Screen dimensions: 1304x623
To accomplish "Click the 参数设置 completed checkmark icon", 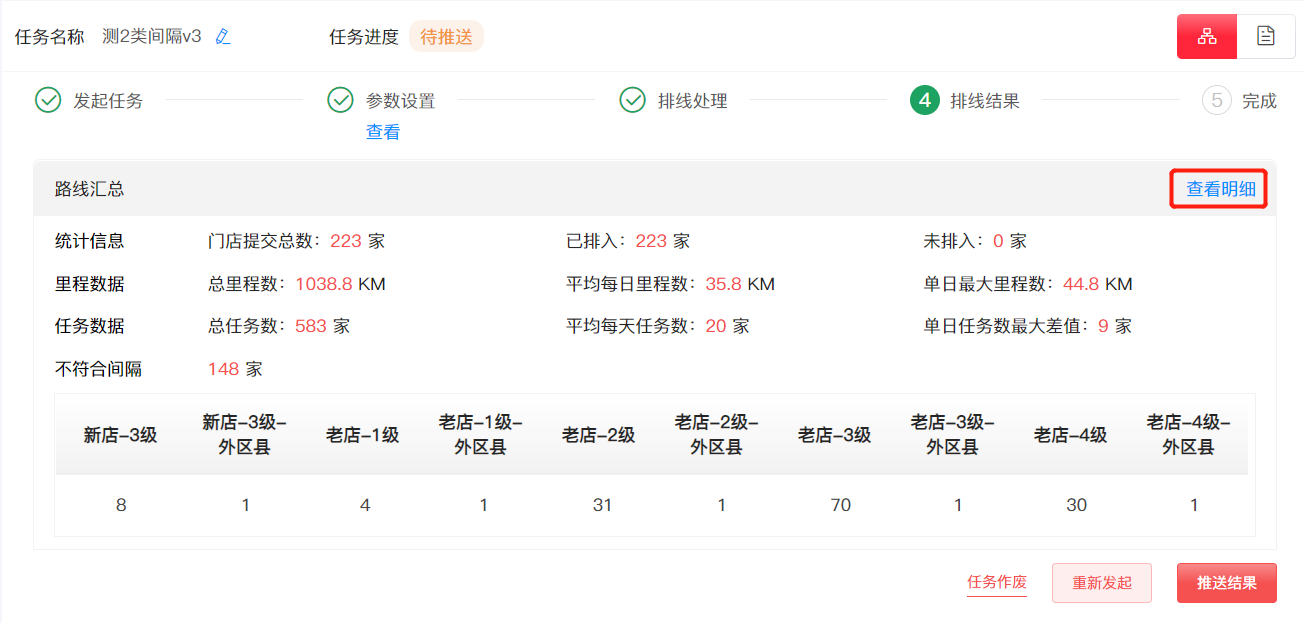I will (340, 100).
